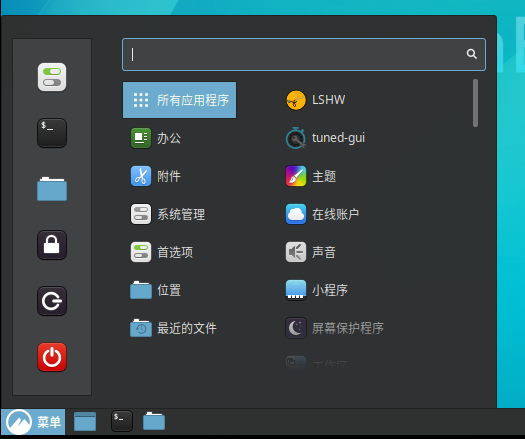Viewport: 525px width, 439px height.
Task: Open file manager from favorites sidebar
Action: tap(52, 189)
